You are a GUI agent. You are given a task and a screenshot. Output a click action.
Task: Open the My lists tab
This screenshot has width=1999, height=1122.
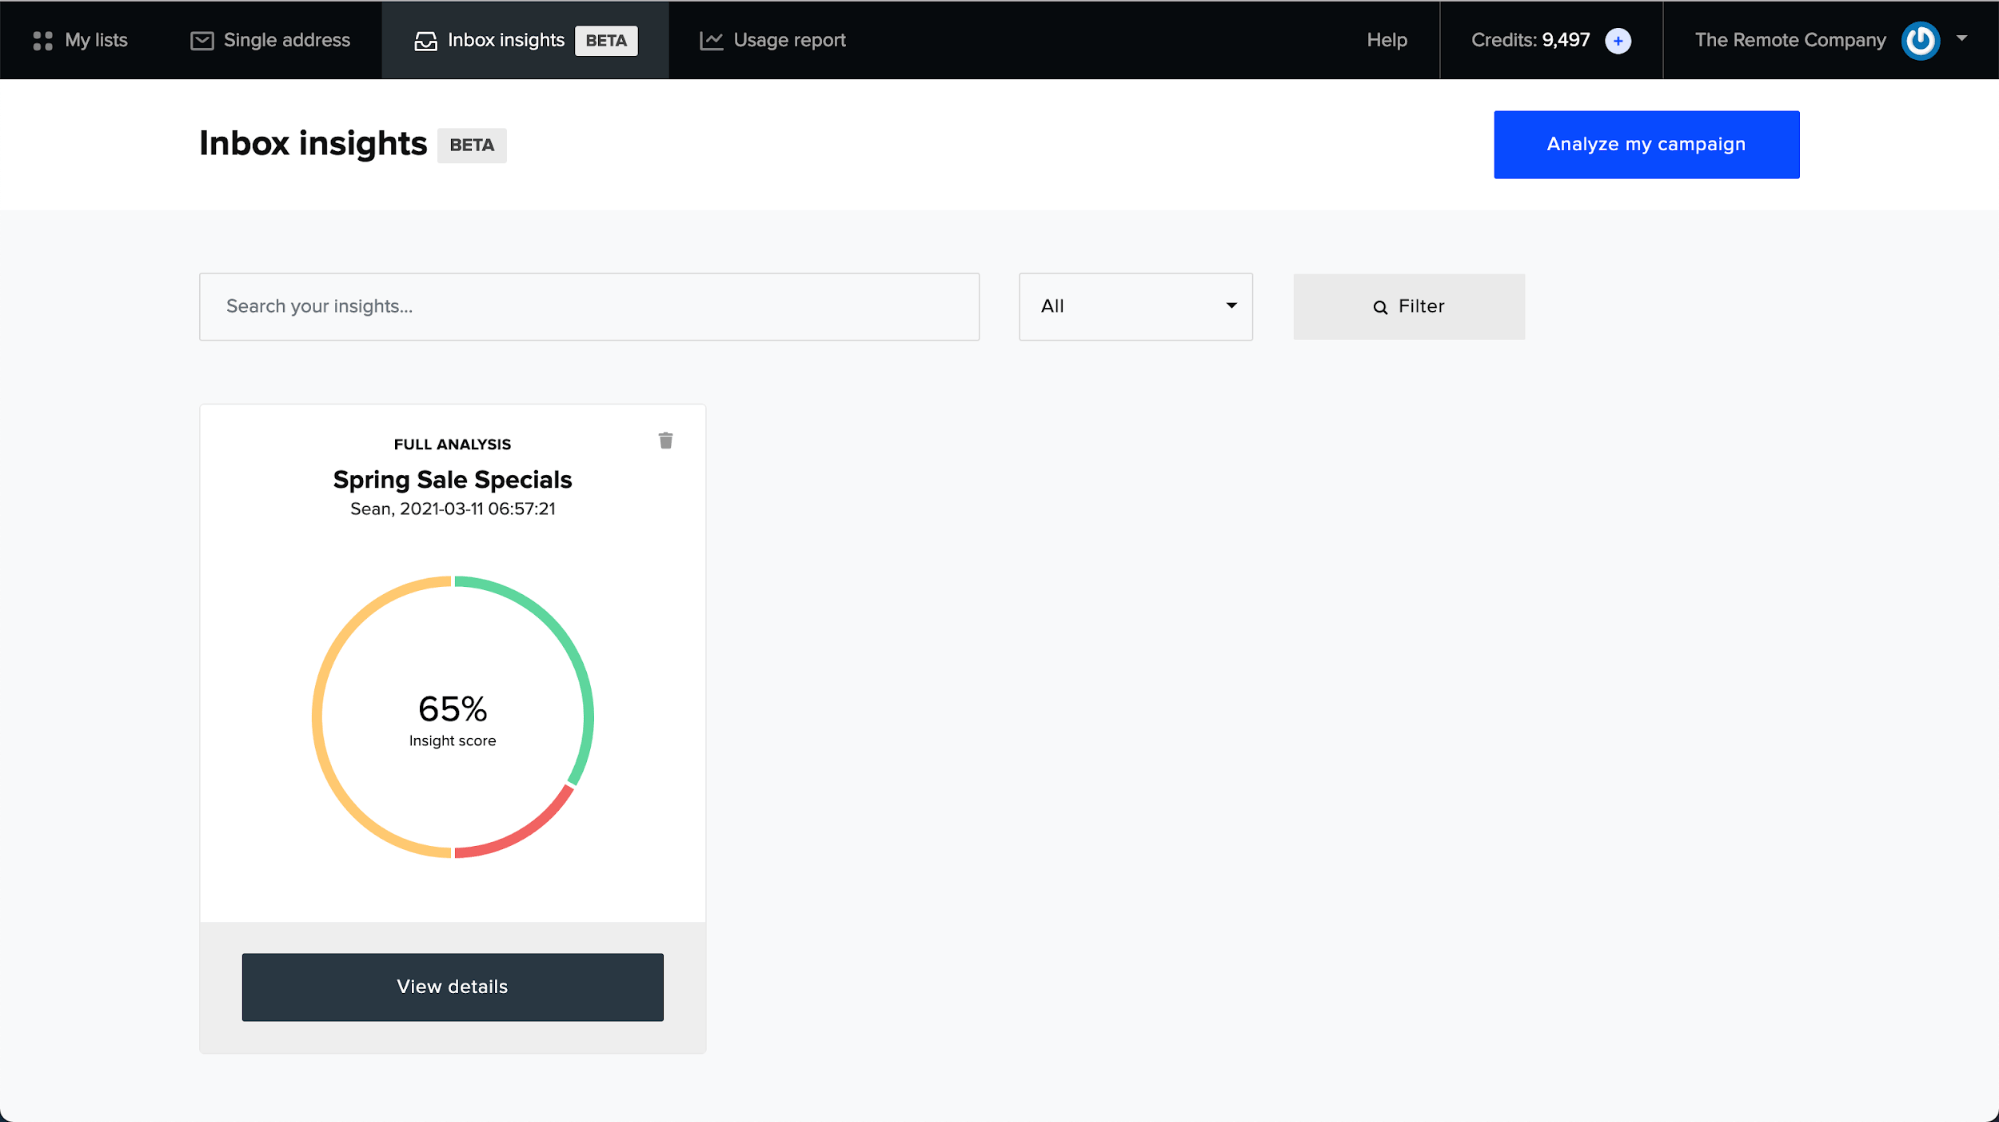click(80, 40)
